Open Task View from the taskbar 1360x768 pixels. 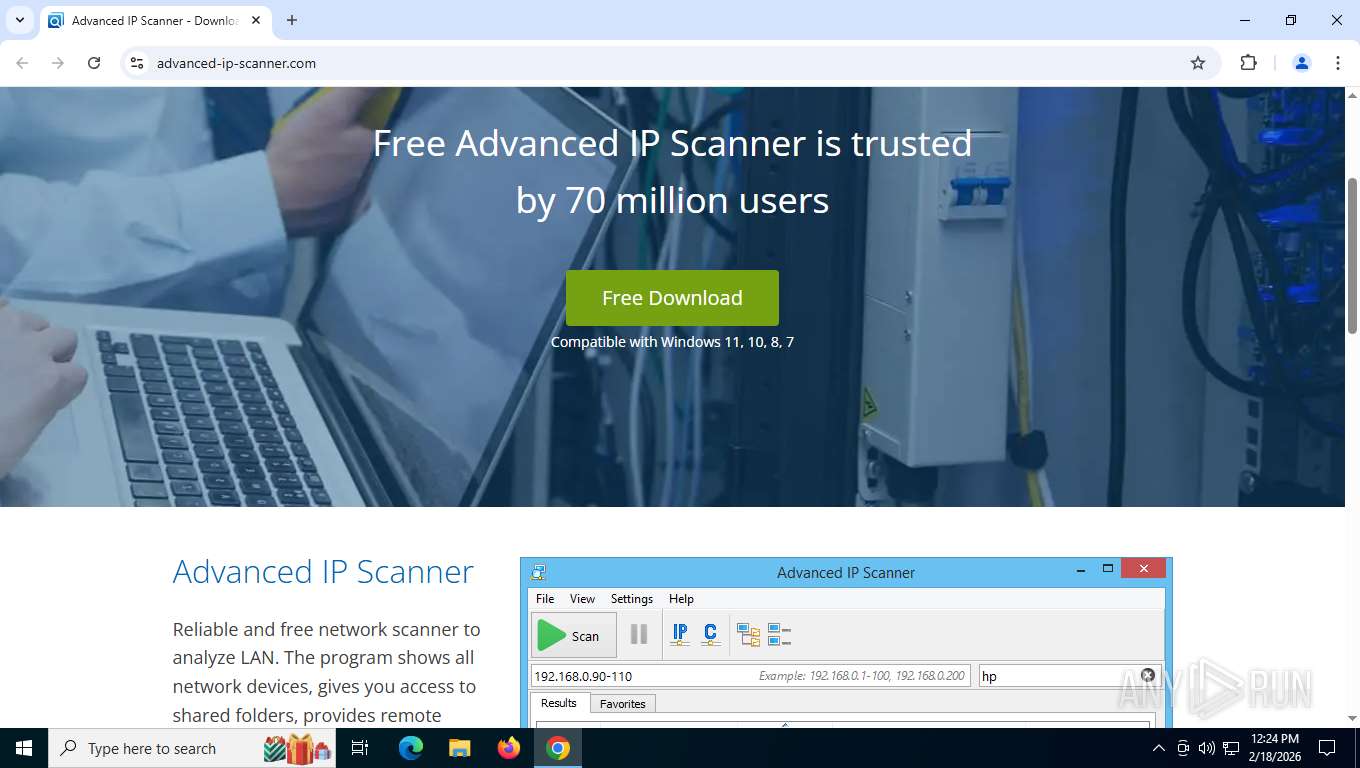click(x=360, y=748)
